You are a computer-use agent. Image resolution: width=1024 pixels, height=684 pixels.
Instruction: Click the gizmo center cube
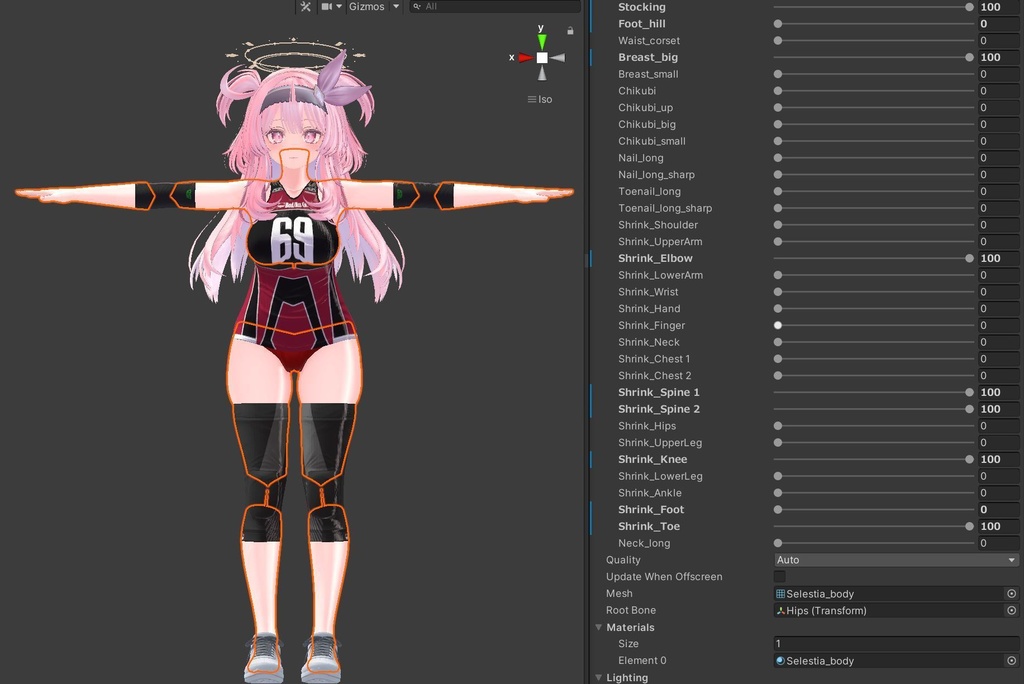(542, 57)
